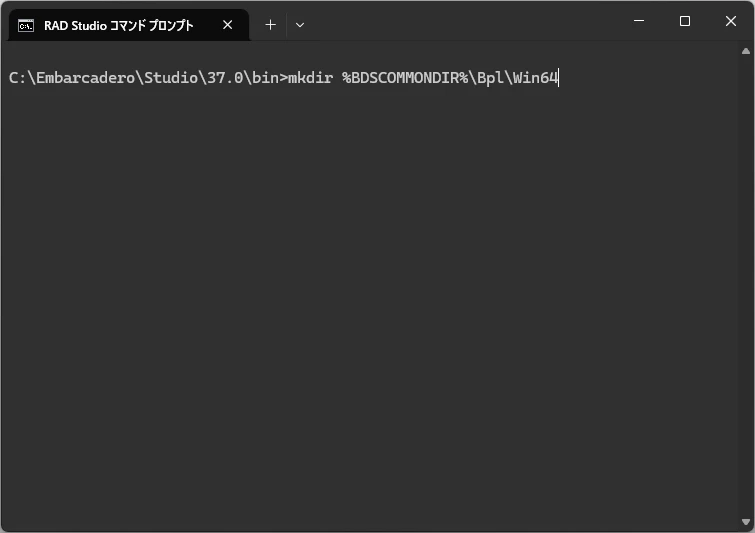The image size is (755, 533).
Task: Click the scrollbar down arrow
Action: pos(746,522)
